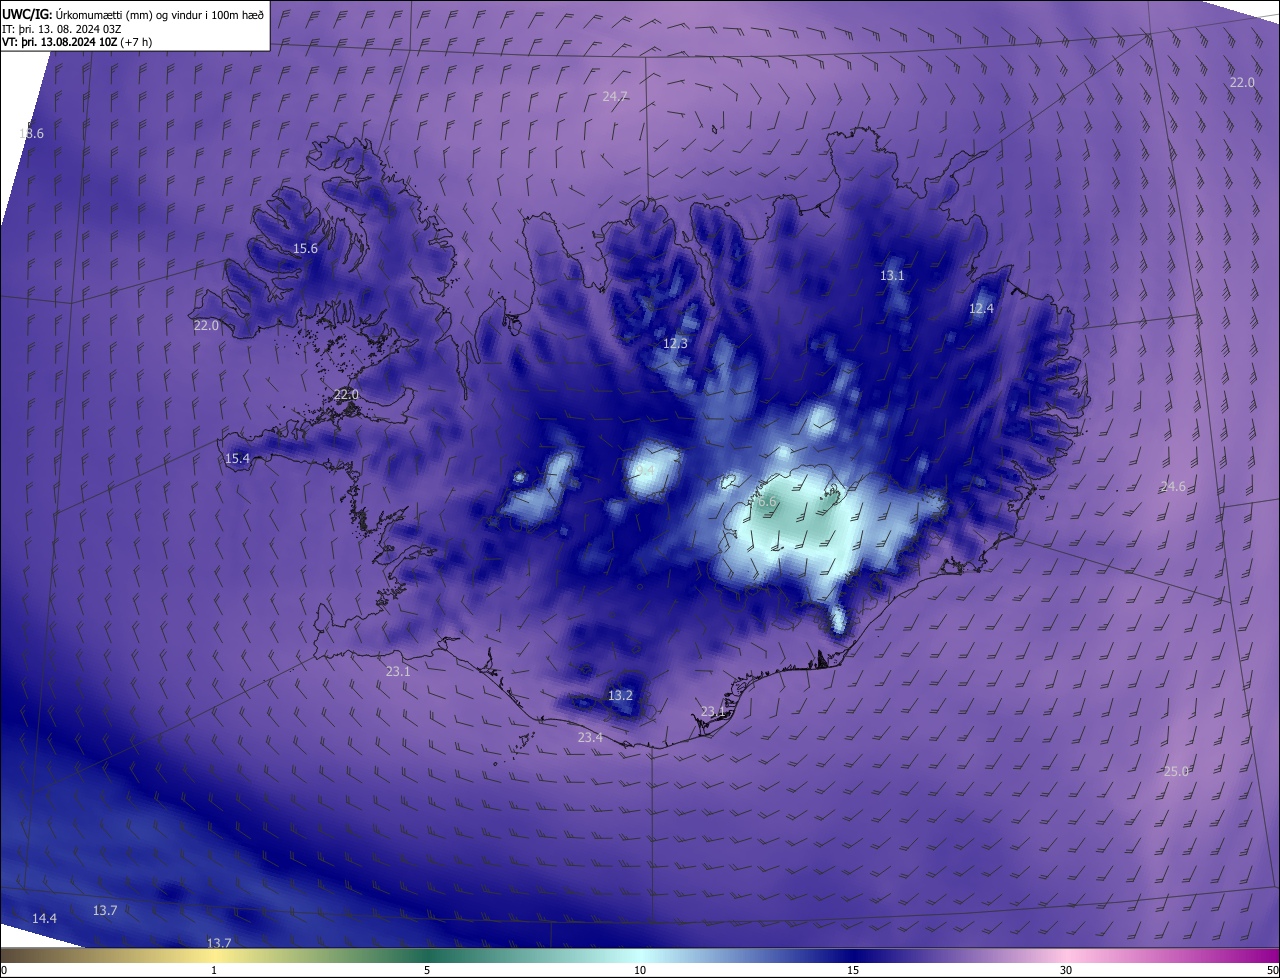Select the 12.3 value label
This screenshot has height=978, width=1280.
tap(675, 344)
